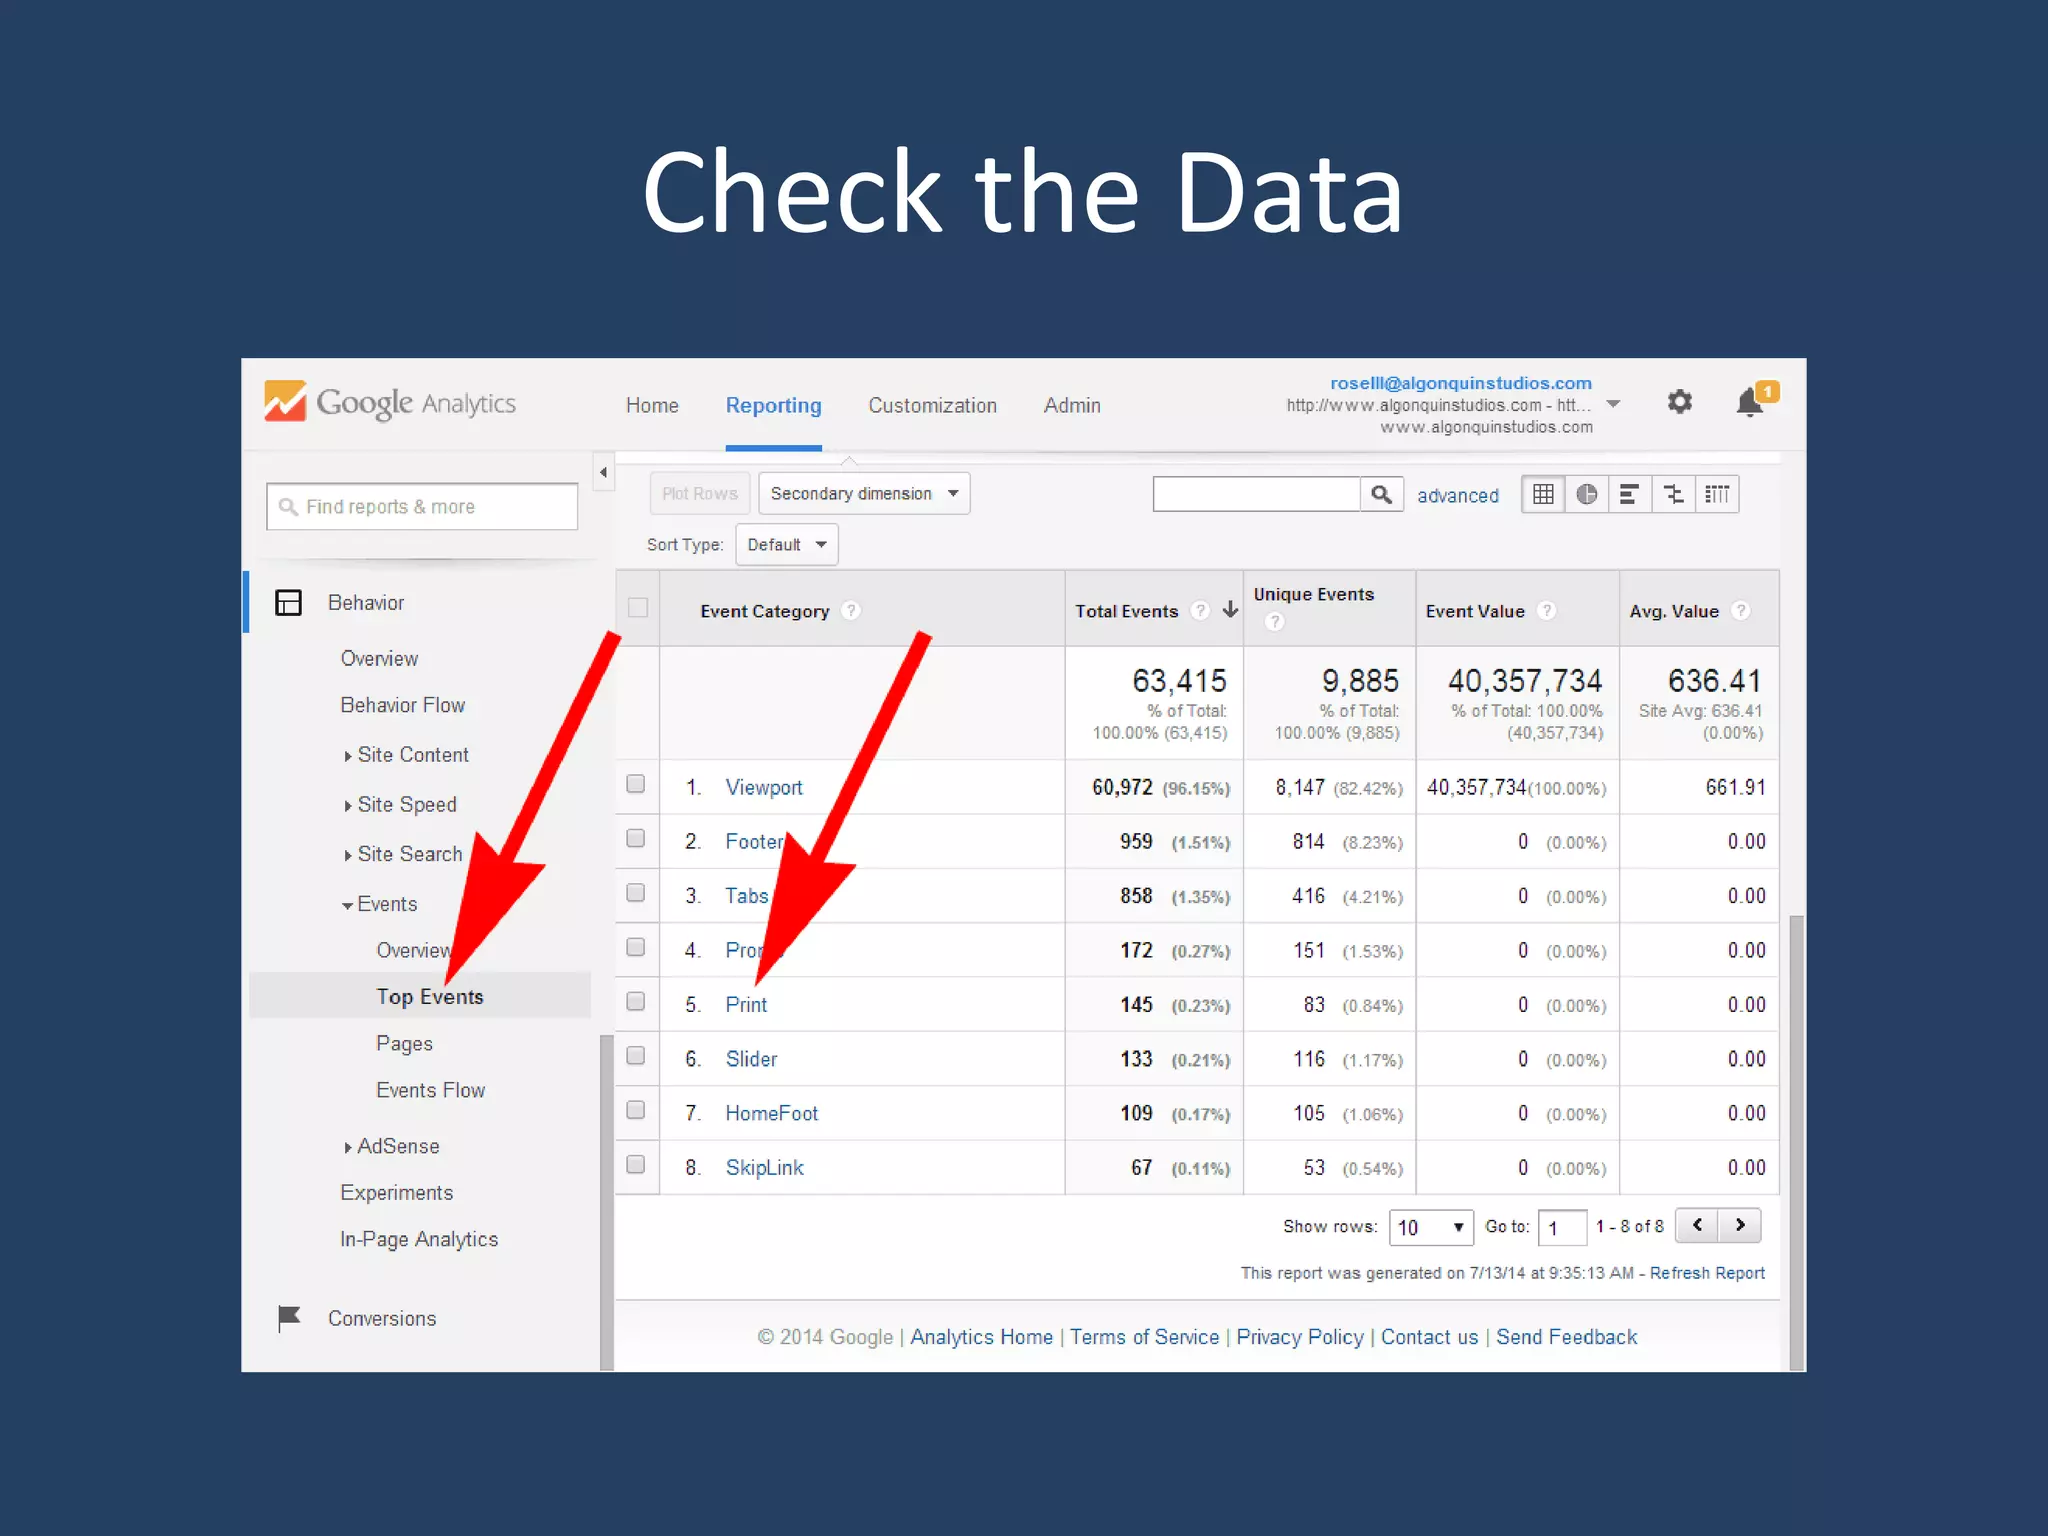Click the Conversions flag icon
This screenshot has width=2048, height=1536.
tap(289, 1318)
